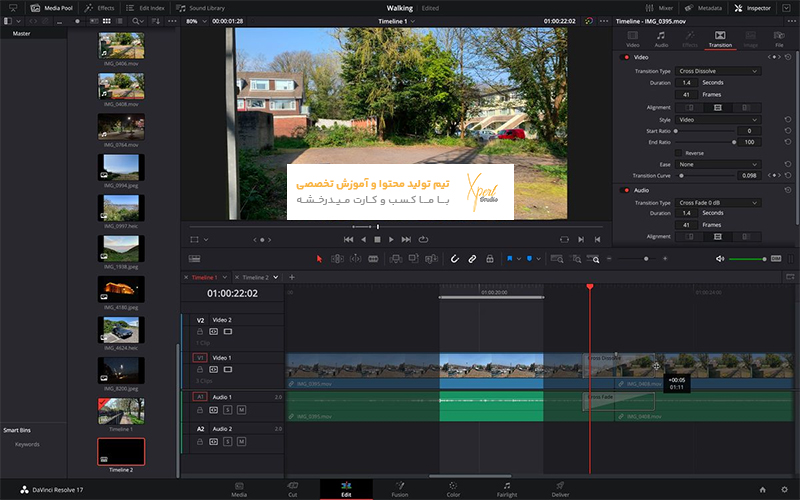The width and height of the screenshot is (800, 500).
Task: Click the blue Marker icon
Action: coord(529,259)
